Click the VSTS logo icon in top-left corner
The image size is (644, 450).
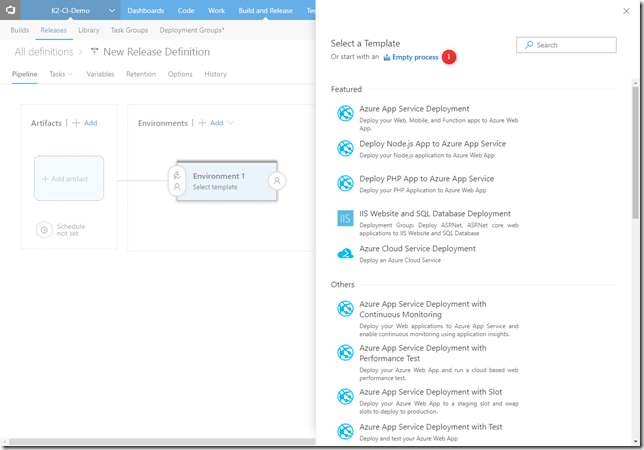point(10,10)
